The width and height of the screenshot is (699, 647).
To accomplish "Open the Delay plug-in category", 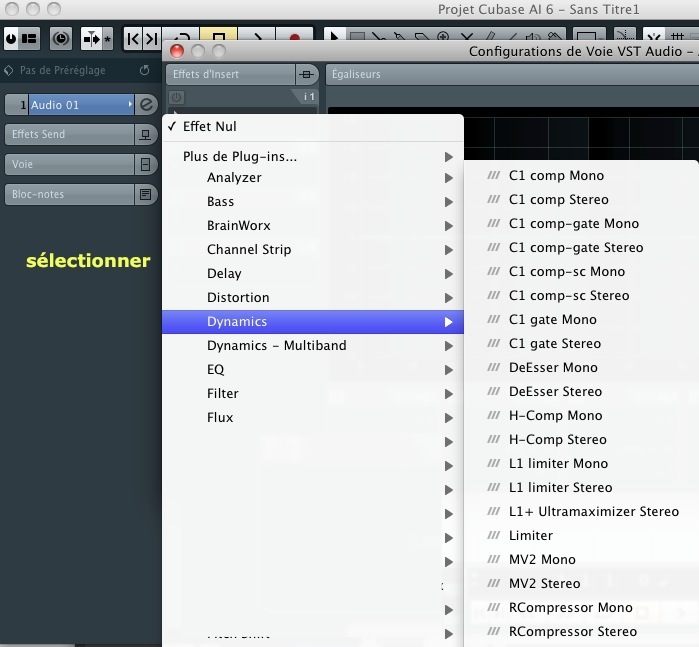I will point(312,274).
